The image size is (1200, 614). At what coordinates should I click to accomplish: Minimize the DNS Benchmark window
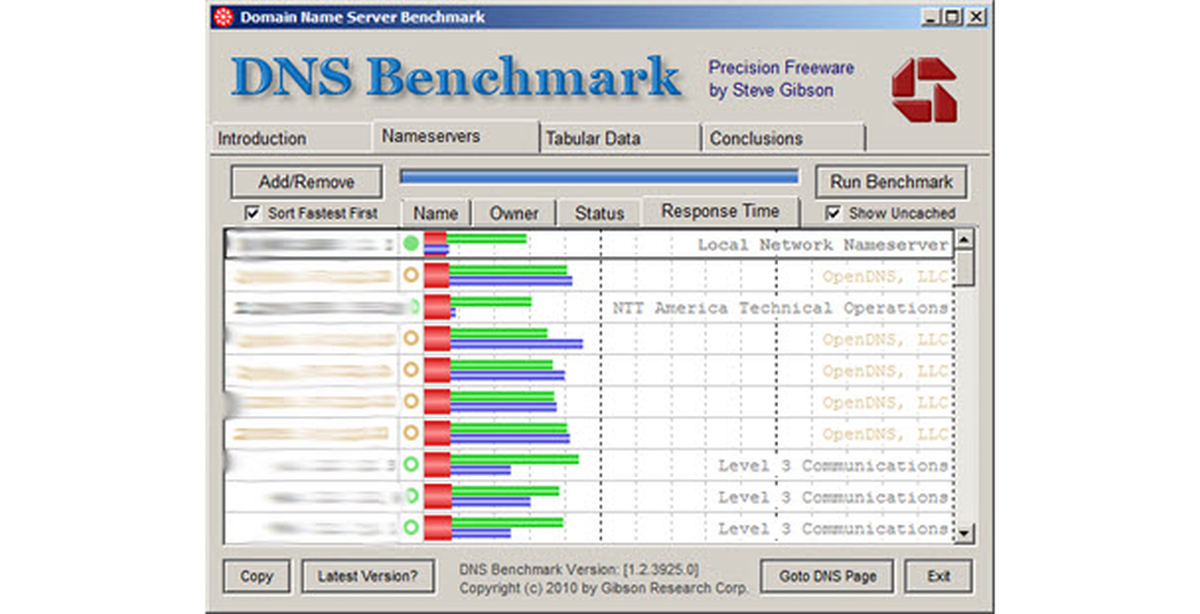(931, 17)
